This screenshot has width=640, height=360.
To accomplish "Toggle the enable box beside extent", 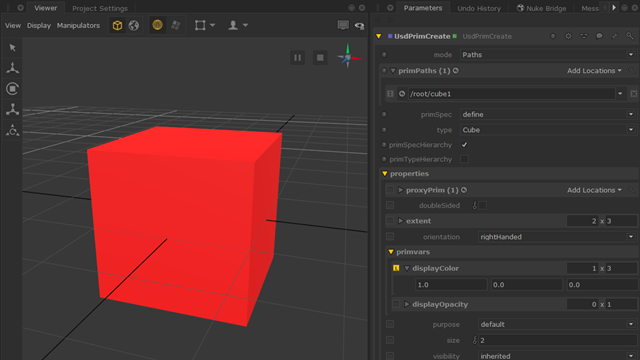I will 390,221.
